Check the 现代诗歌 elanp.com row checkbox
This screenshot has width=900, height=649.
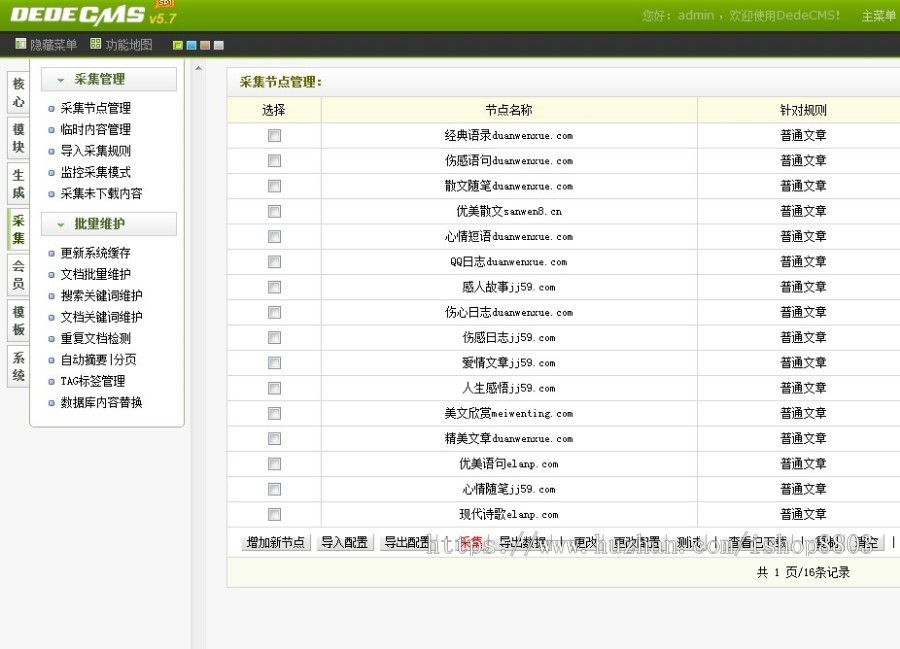(273, 514)
